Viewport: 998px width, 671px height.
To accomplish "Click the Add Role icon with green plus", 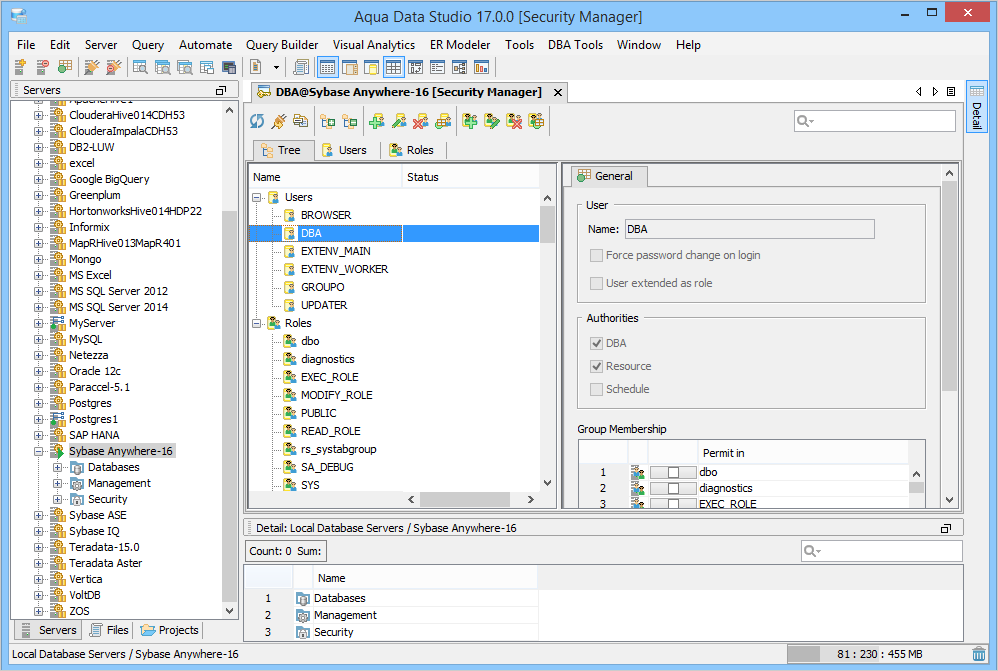I will [x=470, y=121].
